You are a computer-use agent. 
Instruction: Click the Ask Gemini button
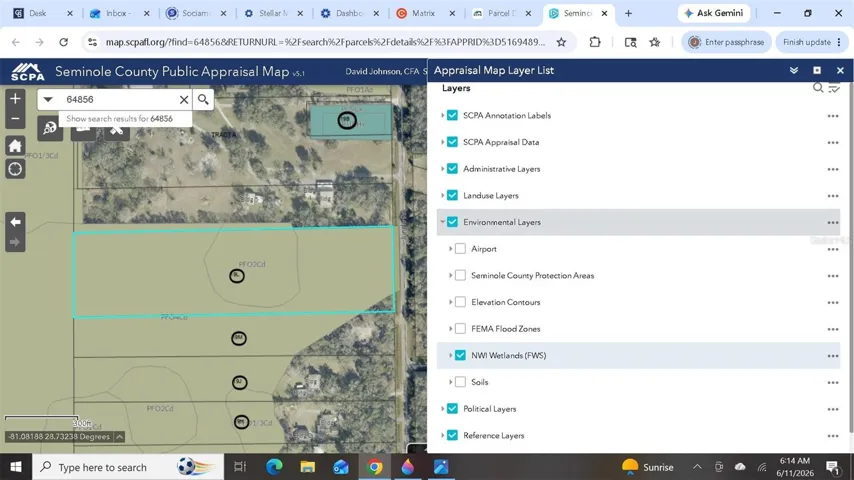(x=713, y=13)
